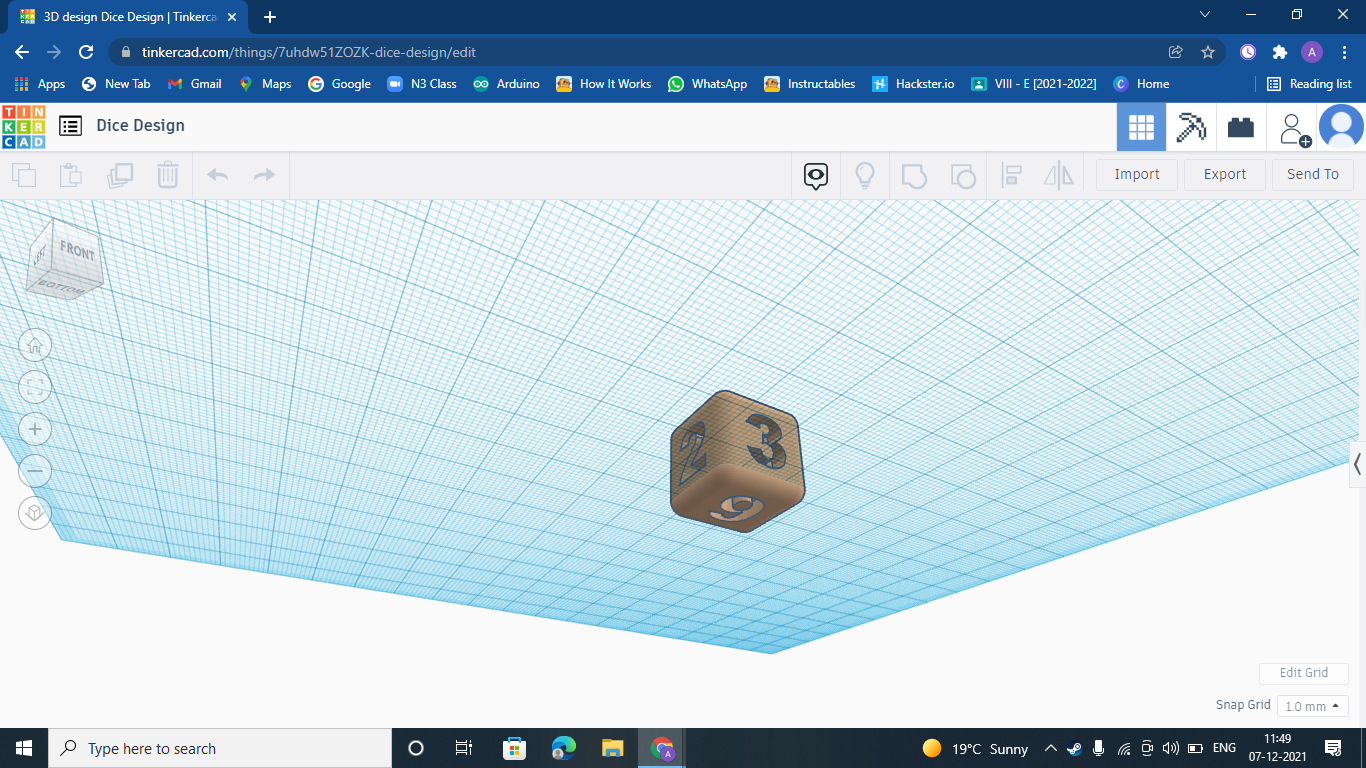Click the Duplicate and repeat icon

point(120,175)
